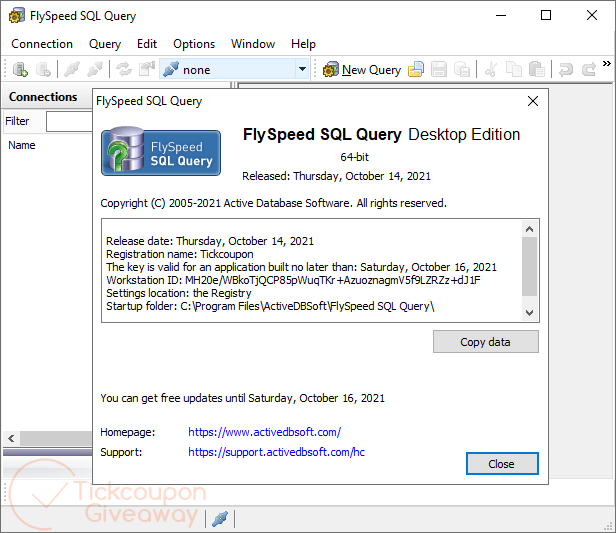Click the Connections panel Filter input field
616x533 pixels.
click(x=69, y=121)
